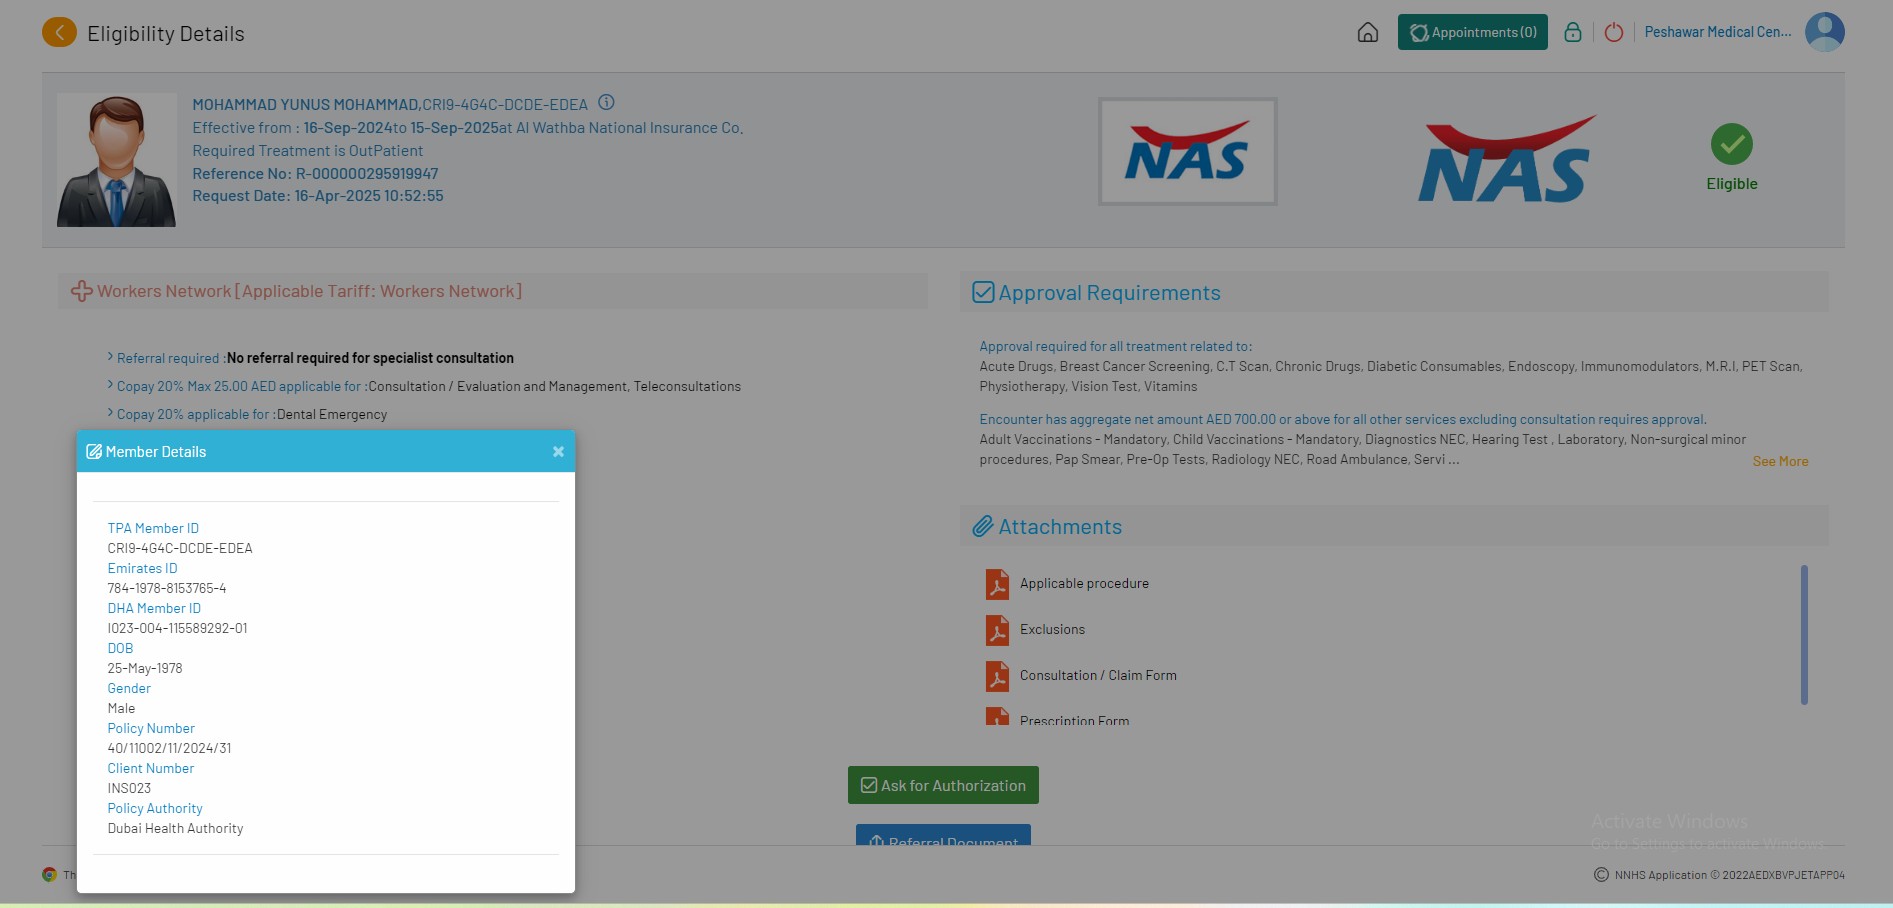The width and height of the screenshot is (1893, 908).
Task: Click the Gender value Male
Action: coord(121,708)
